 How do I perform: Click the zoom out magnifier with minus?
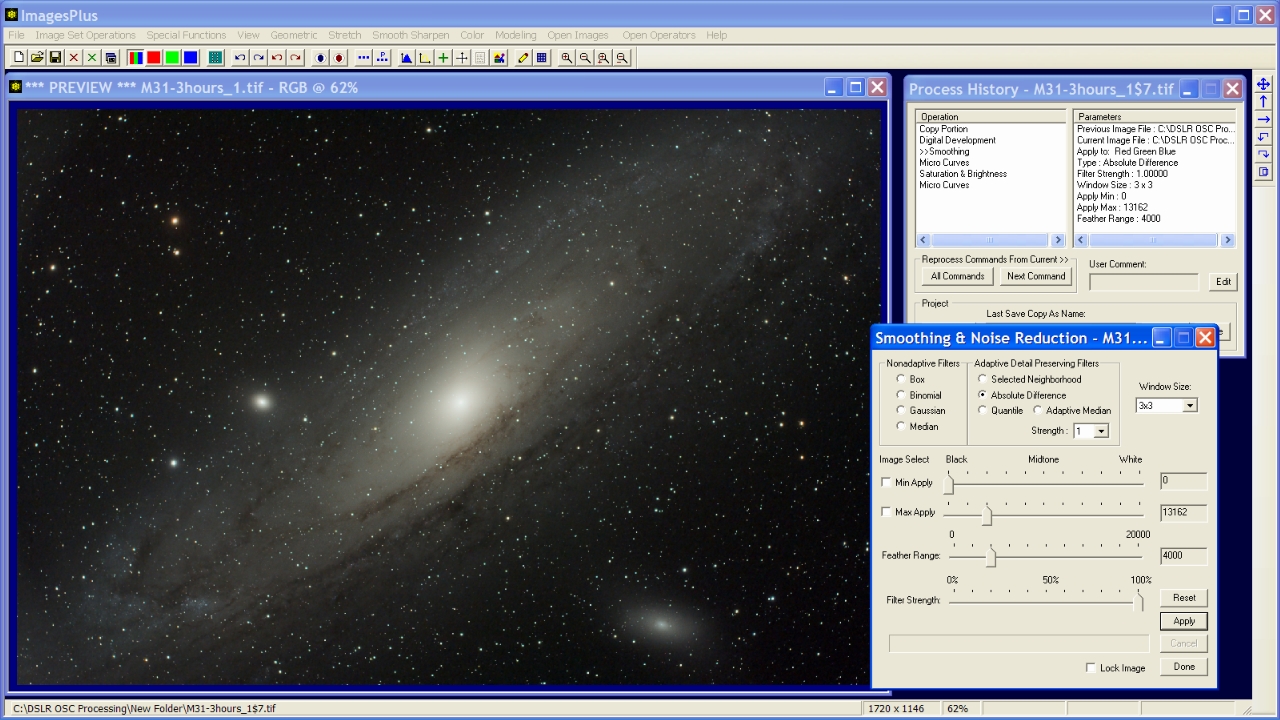[585, 58]
